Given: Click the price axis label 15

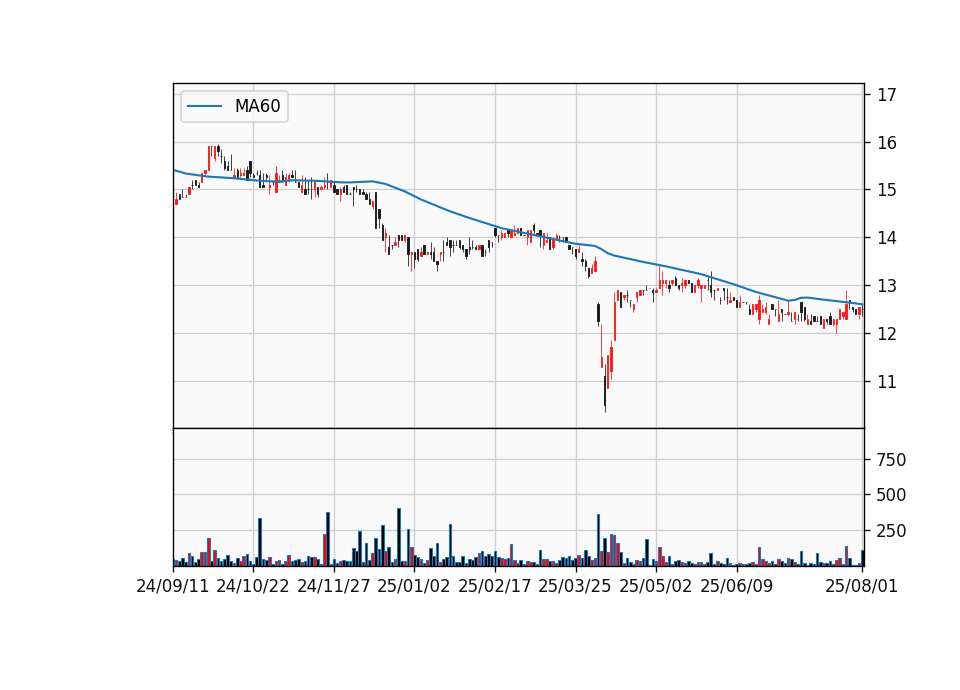Looking at the screenshot, I should 887,190.
